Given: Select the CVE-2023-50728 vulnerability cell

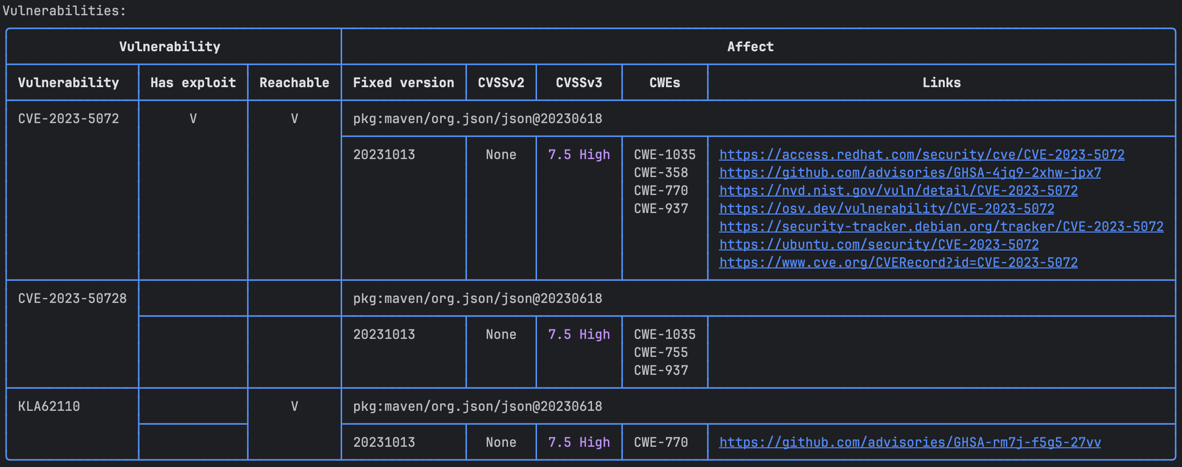Looking at the screenshot, I should 72,298.
